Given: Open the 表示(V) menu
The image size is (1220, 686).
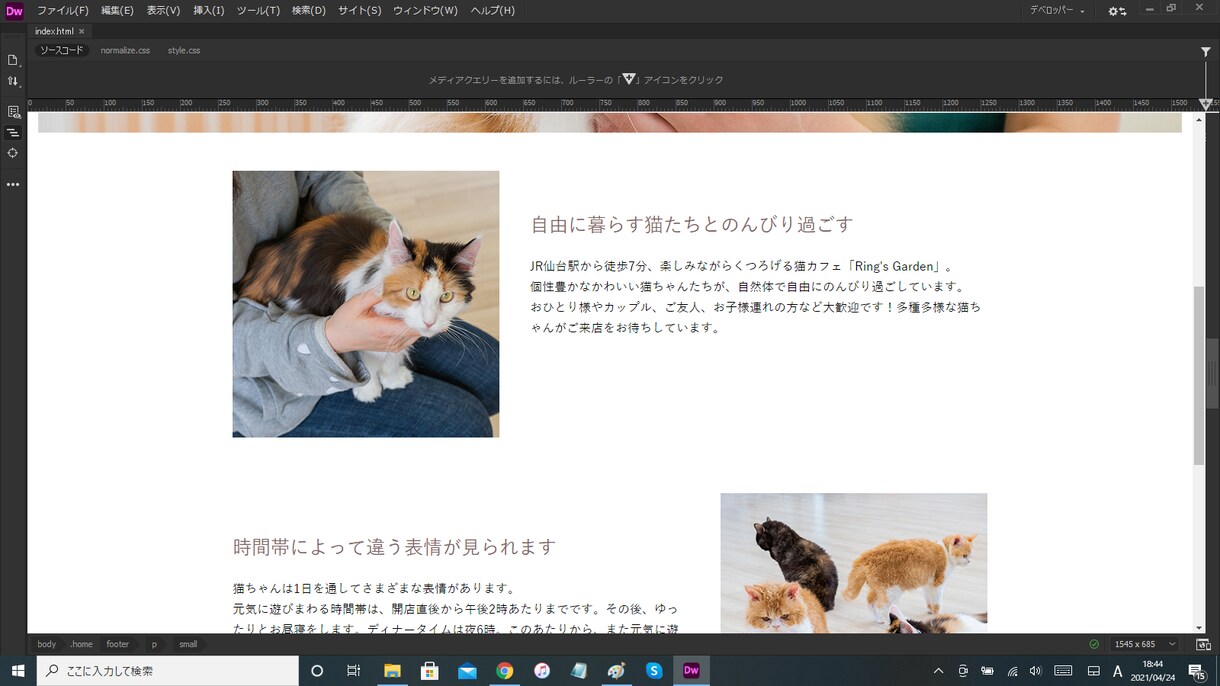Looking at the screenshot, I should click(163, 10).
